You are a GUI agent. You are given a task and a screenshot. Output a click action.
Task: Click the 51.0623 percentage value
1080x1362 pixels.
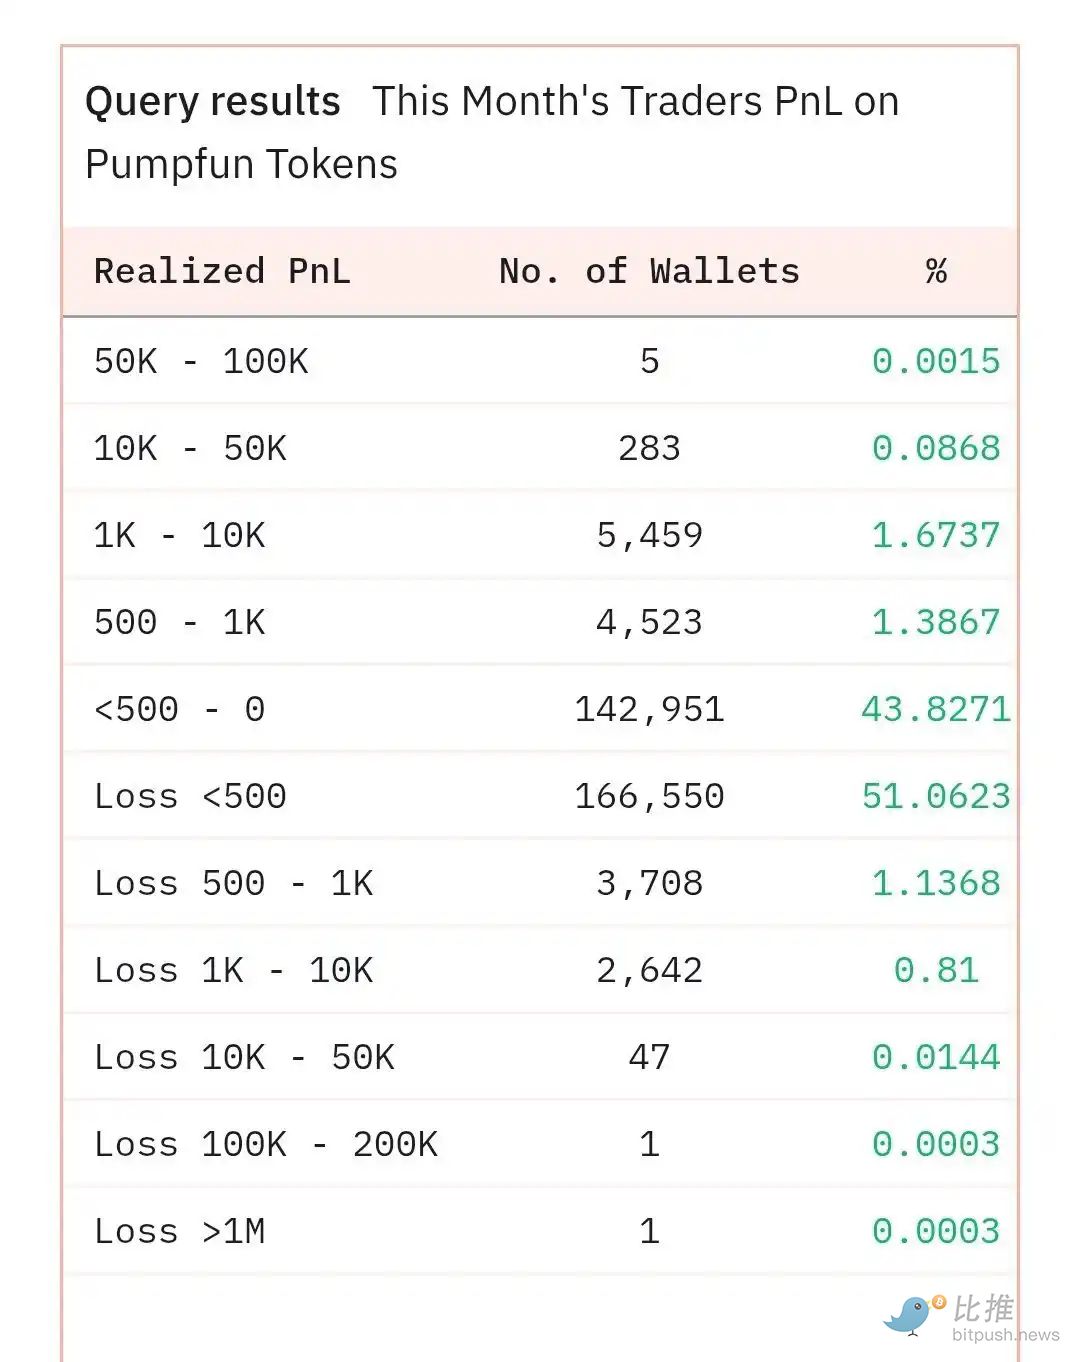935,796
